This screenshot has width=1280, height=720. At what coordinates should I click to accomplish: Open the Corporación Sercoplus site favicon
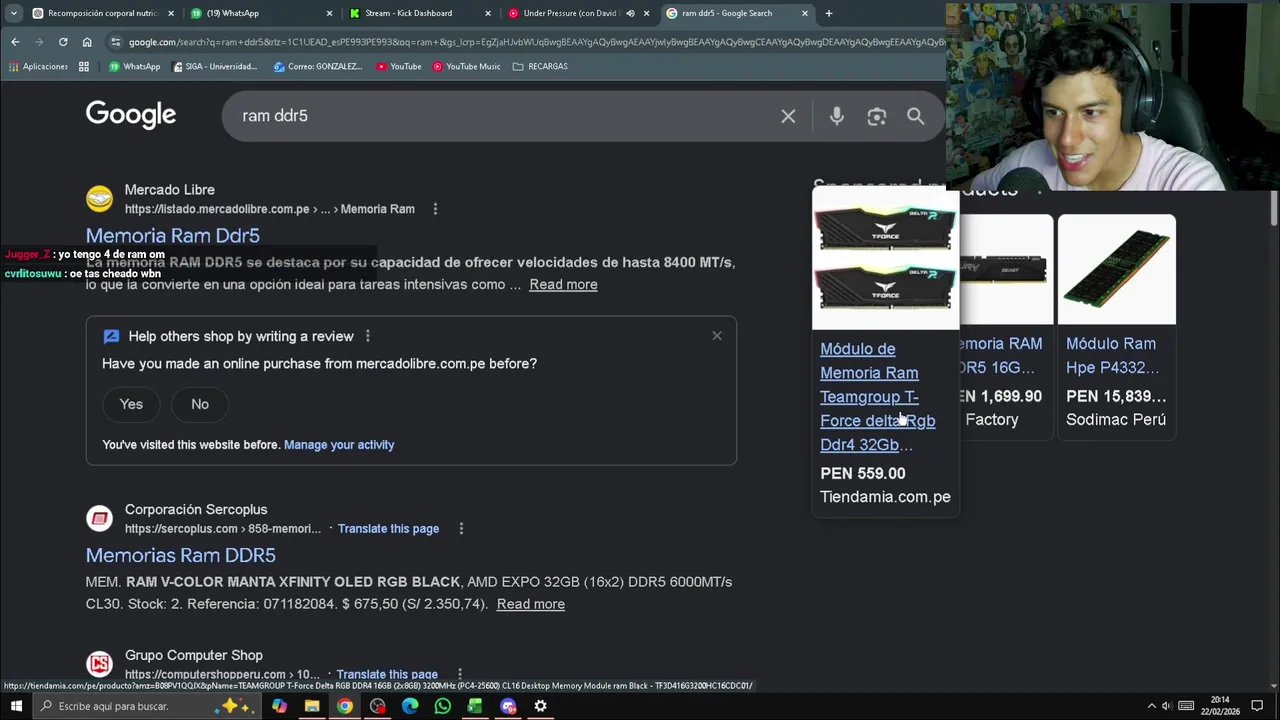[x=99, y=518]
